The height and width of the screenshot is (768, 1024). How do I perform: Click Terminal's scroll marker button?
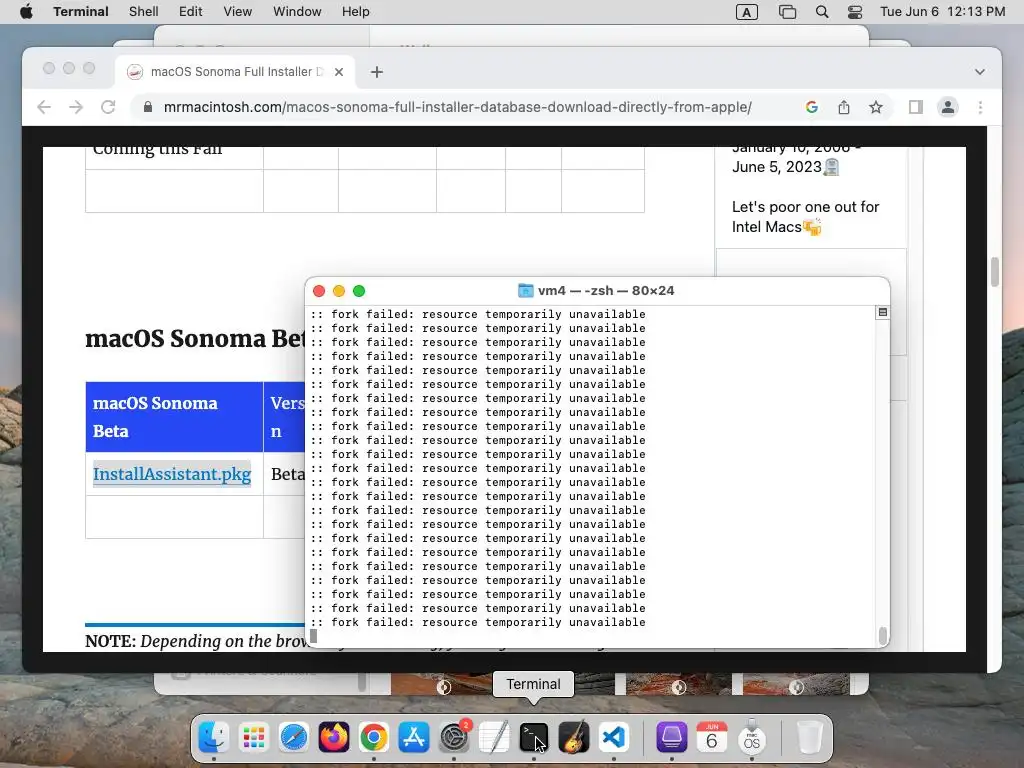click(x=882, y=312)
